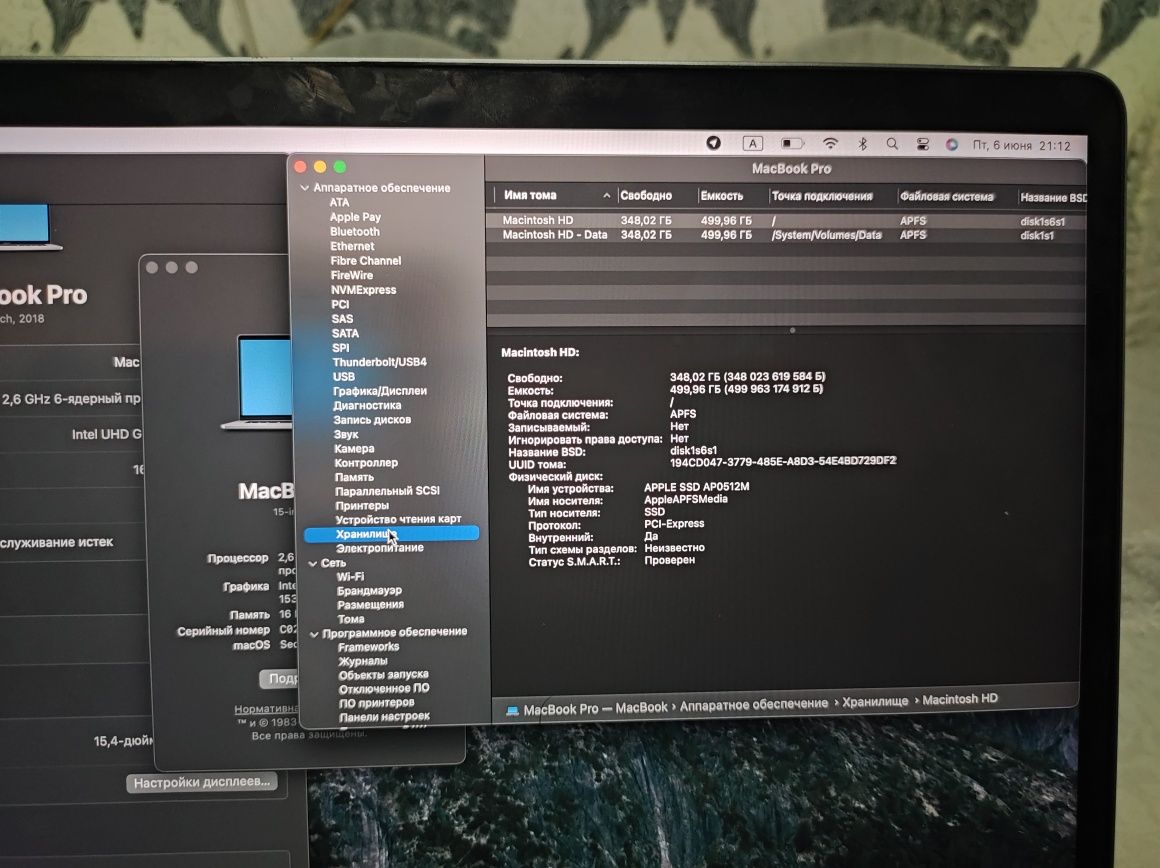Click the laptop icon in the path bar
The image size is (1160, 868).
tap(512, 710)
